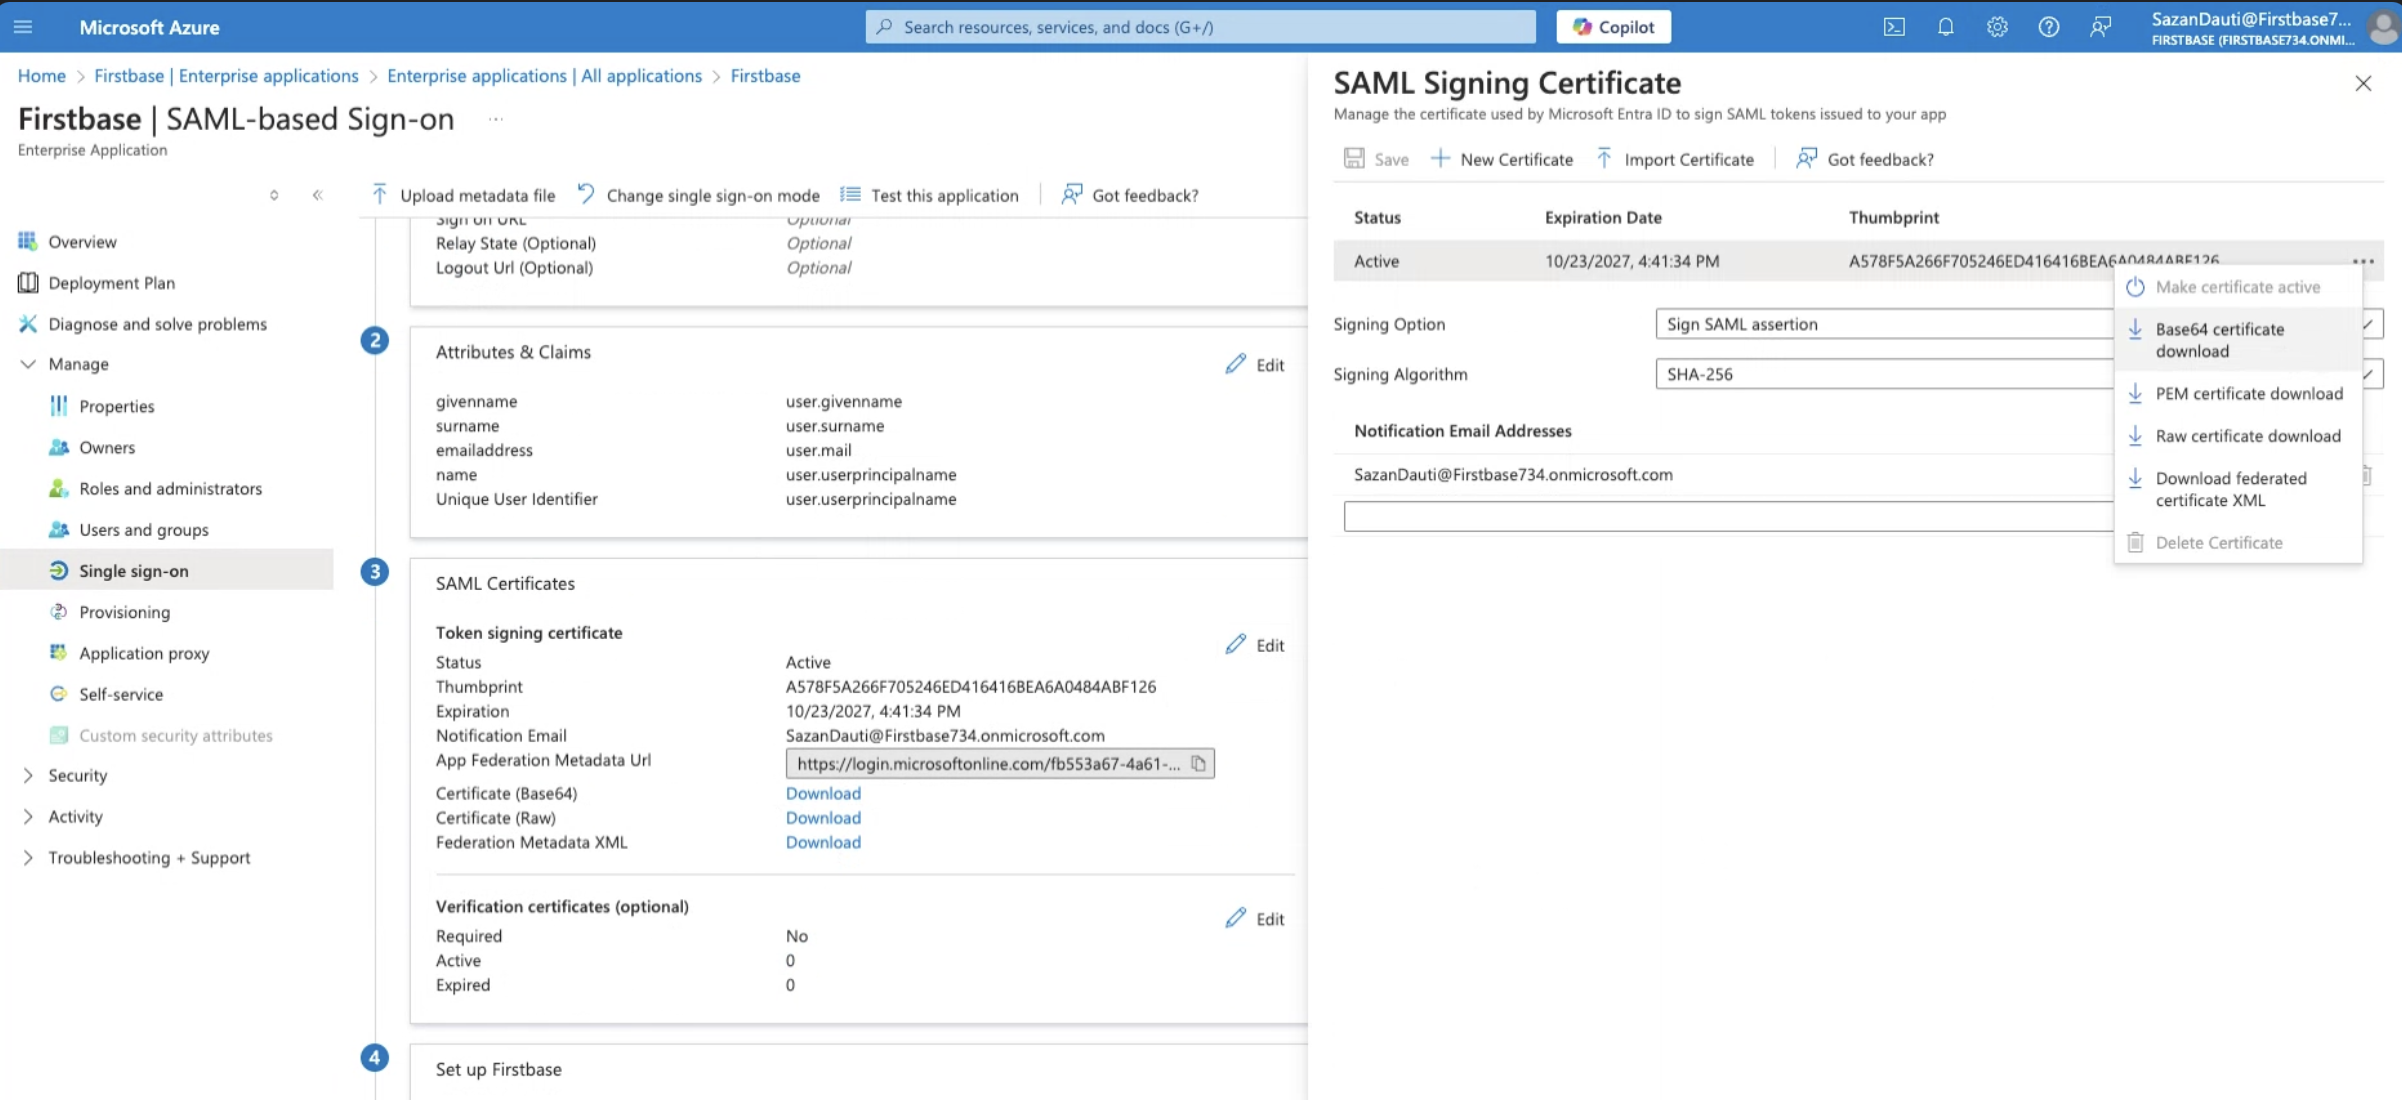Choose PEM certificate download
Screen dimensions: 2402x1100
pos(2238,394)
